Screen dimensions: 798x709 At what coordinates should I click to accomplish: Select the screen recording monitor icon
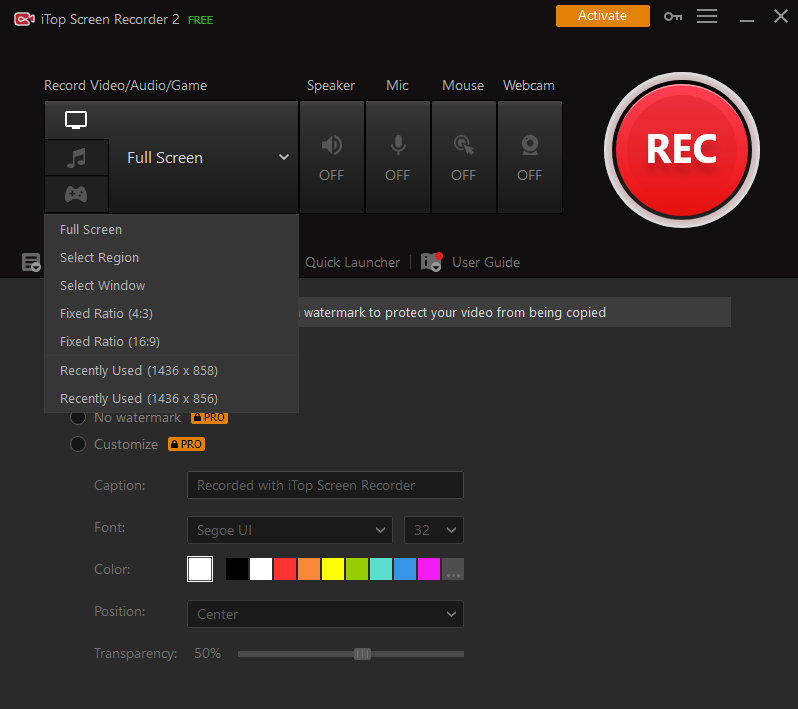(x=76, y=120)
